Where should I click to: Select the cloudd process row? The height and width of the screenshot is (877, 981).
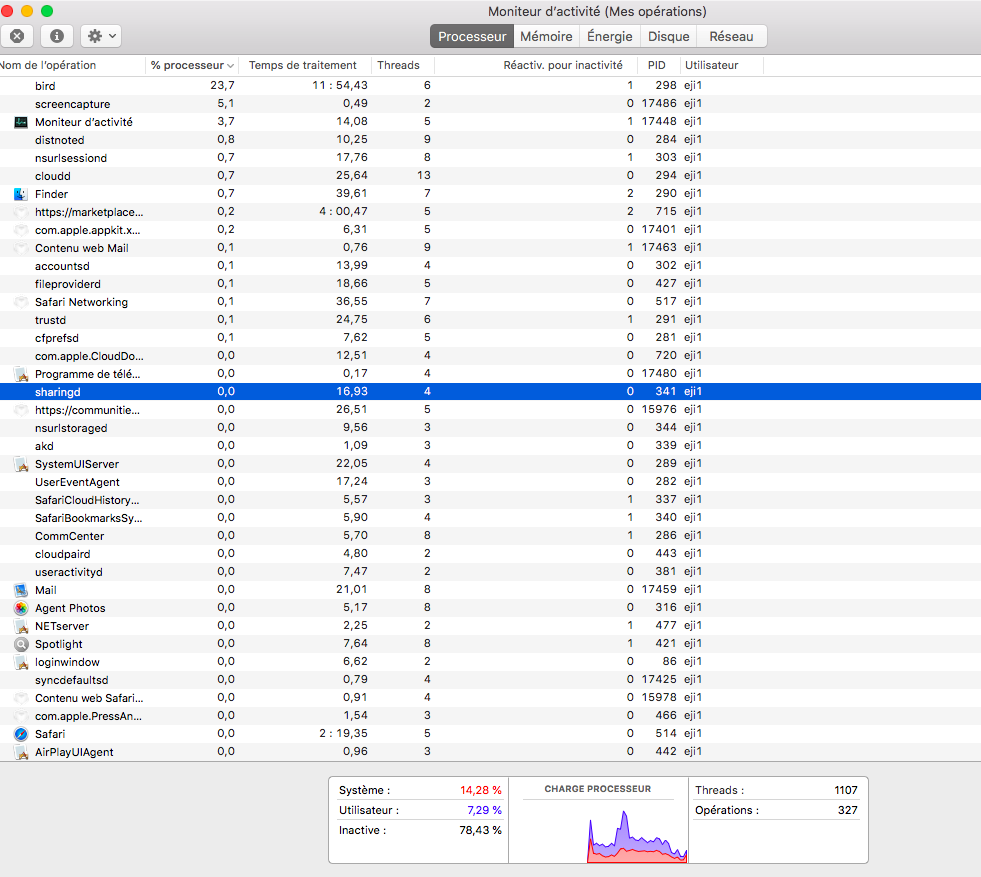(490, 176)
